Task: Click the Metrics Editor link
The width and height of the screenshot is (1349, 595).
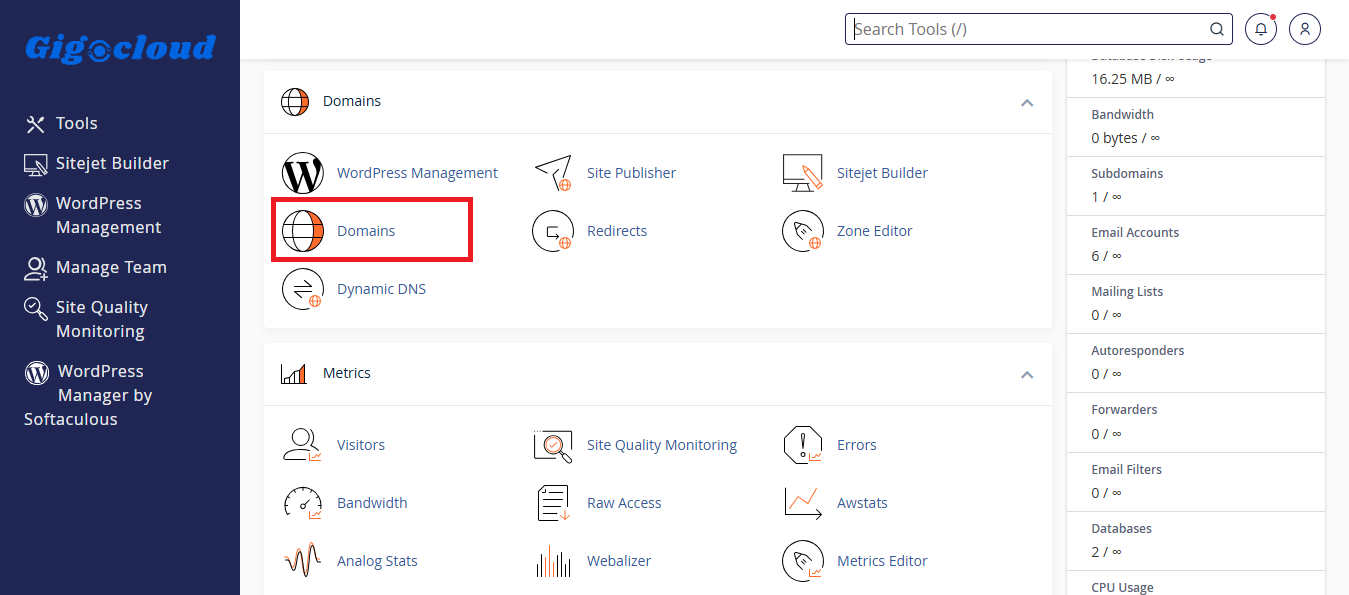Action: [882, 561]
